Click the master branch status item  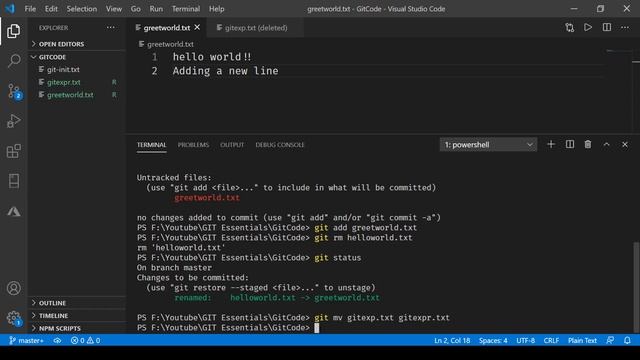(x=26, y=340)
